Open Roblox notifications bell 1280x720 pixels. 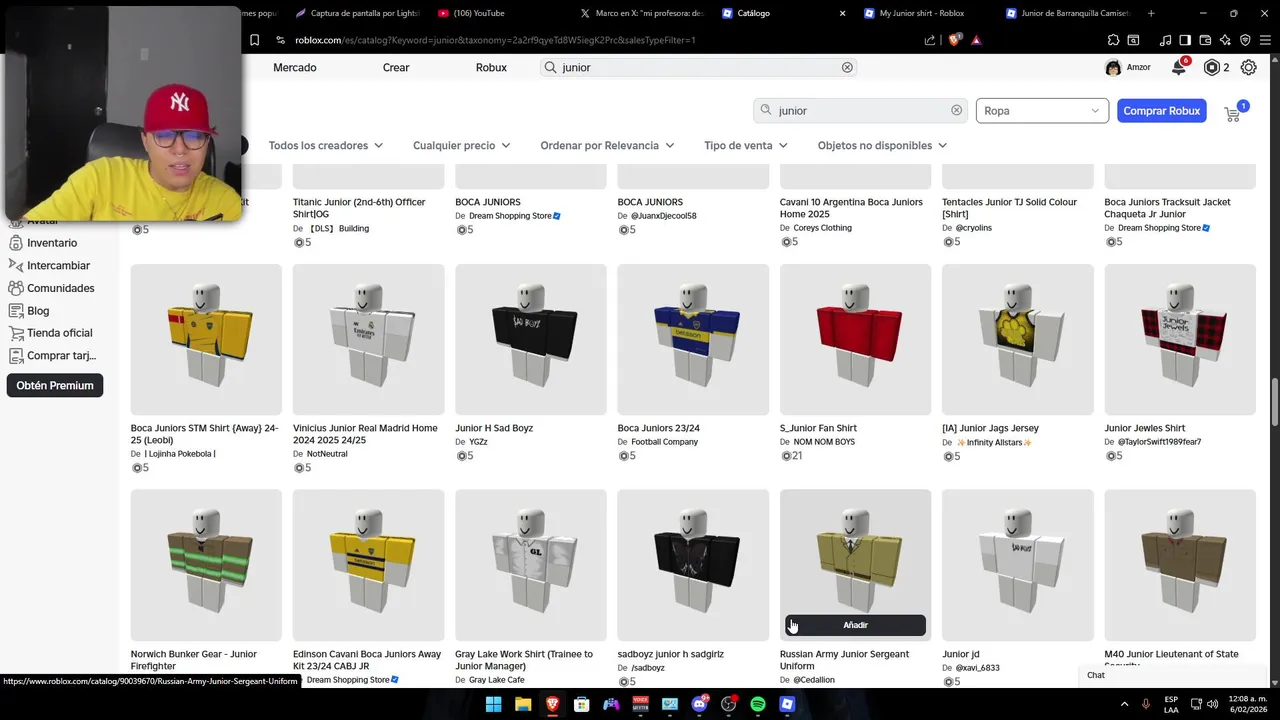1179,67
